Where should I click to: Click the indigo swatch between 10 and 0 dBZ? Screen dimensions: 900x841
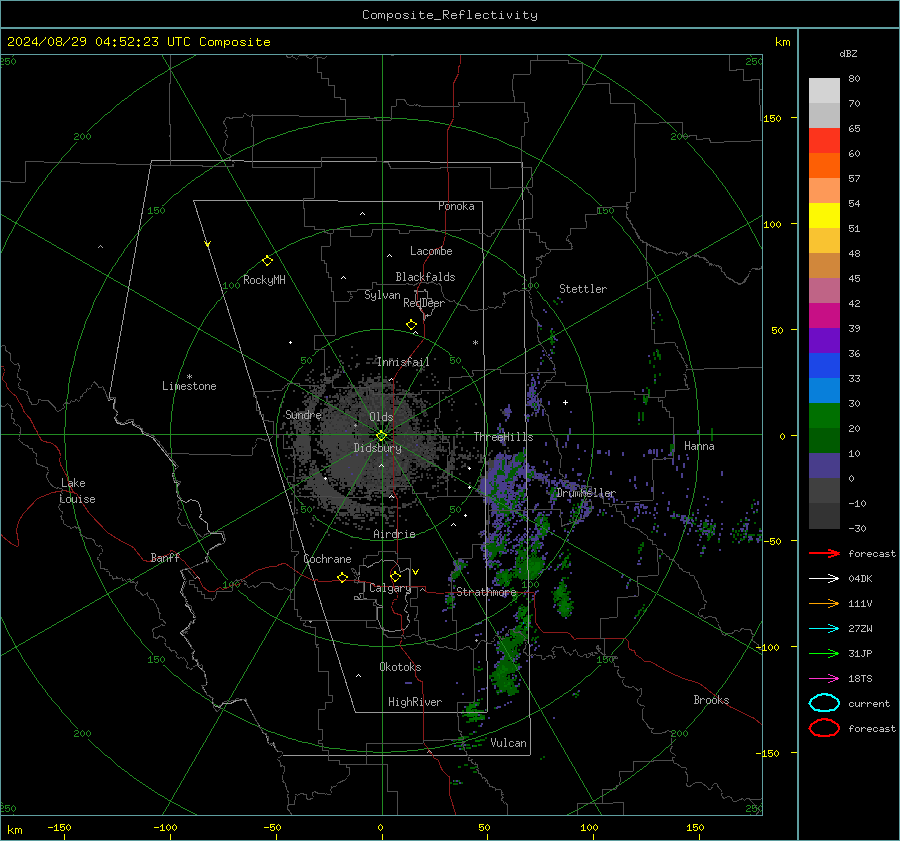coord(824,466)
